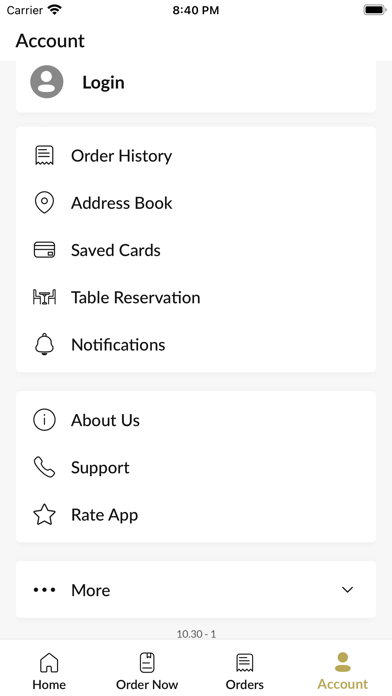Go to the Order Now tab
This screenshot has height=696, width=392.
click(147, 671)
